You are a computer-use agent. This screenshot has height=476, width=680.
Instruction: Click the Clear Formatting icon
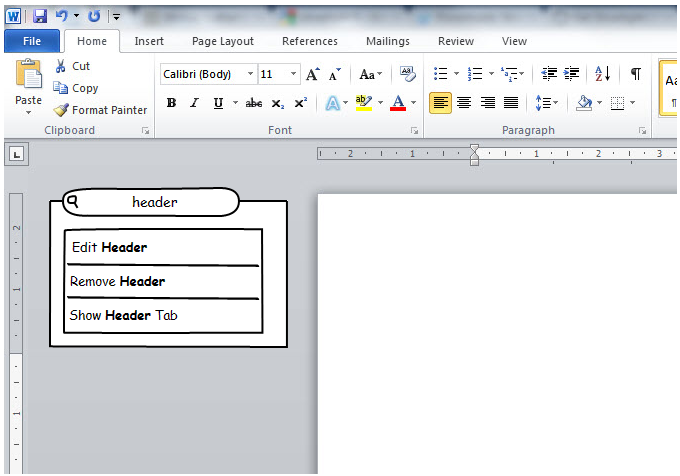[x=407, y=74]
